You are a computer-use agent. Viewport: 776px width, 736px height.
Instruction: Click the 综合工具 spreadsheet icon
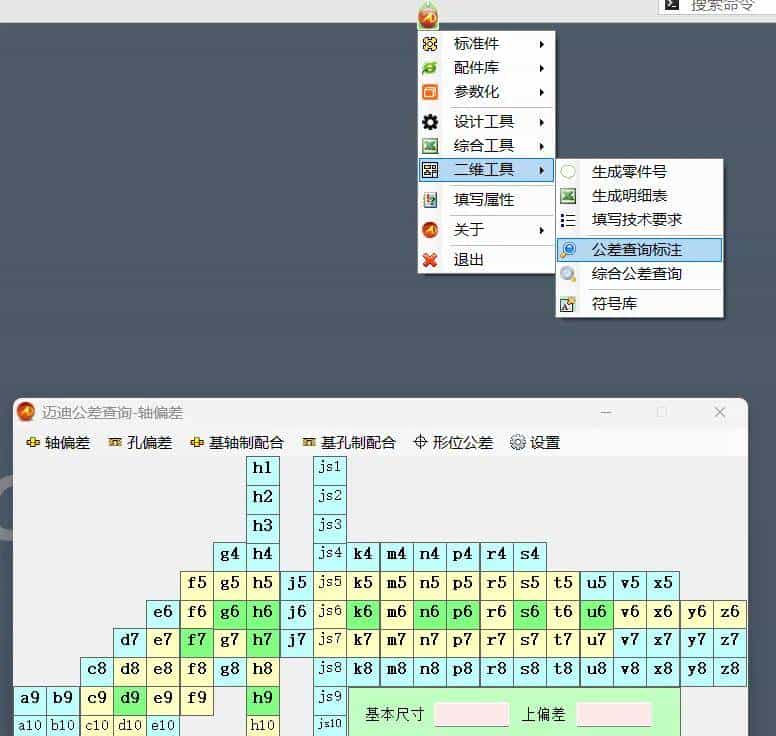[430, 146]
